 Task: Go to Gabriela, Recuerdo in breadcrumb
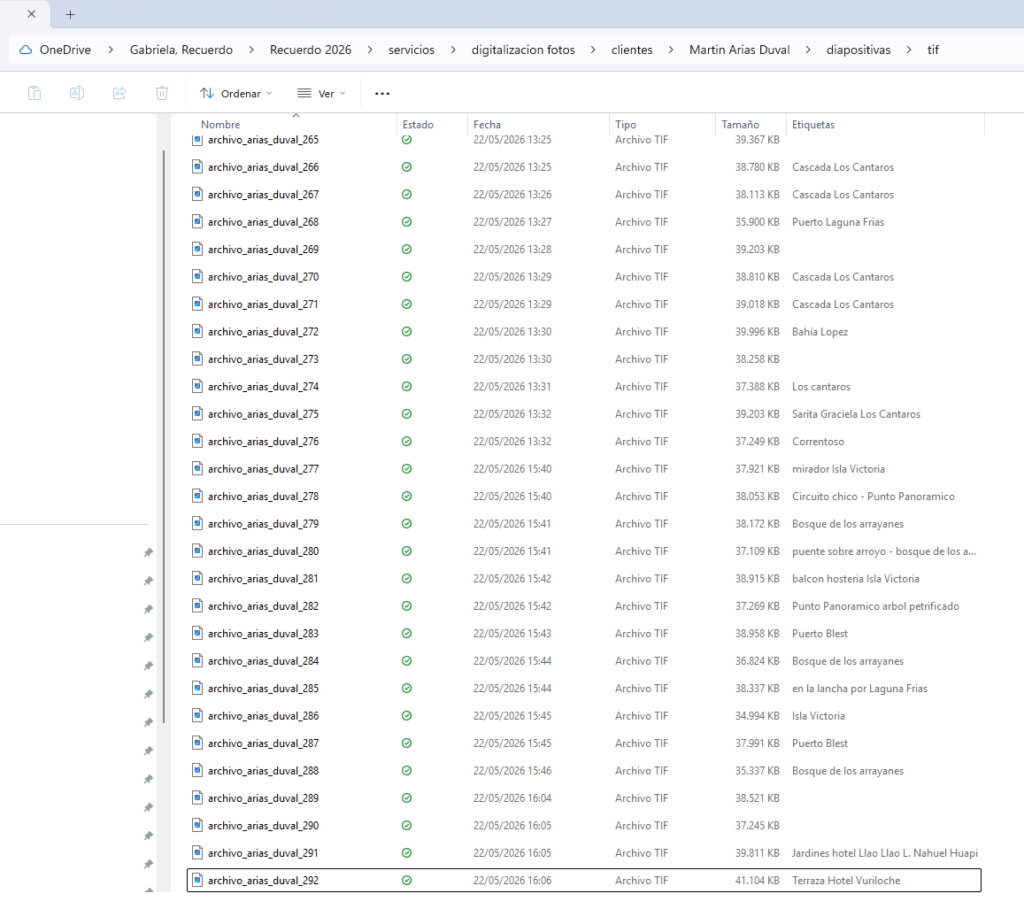(181, 50)
